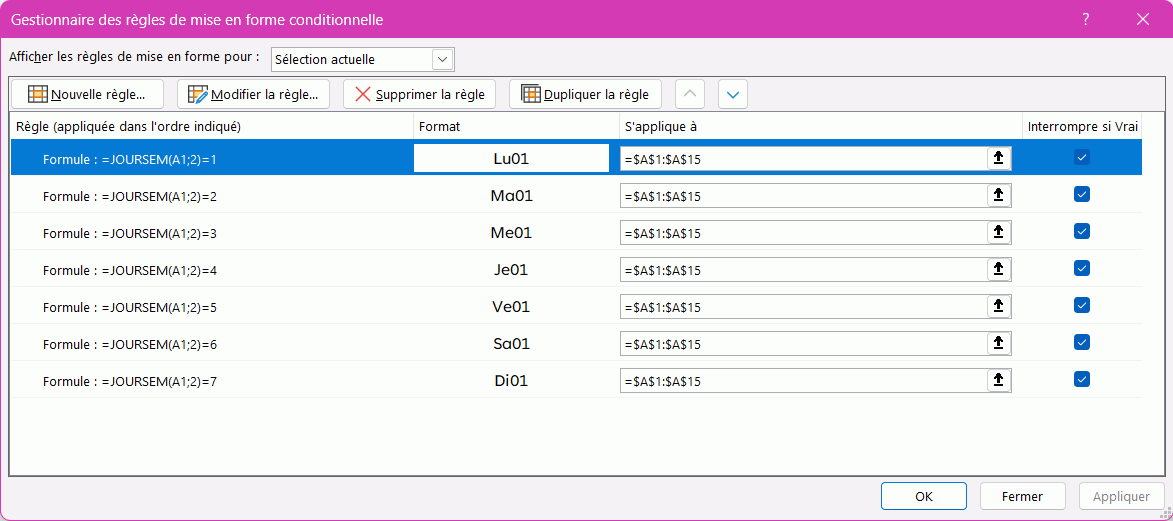Screen dimensions: 1173x521
Task: Click range picker arrow for JOURSEM(A1;2)=4 rule
Action: [x=998, y=269]
